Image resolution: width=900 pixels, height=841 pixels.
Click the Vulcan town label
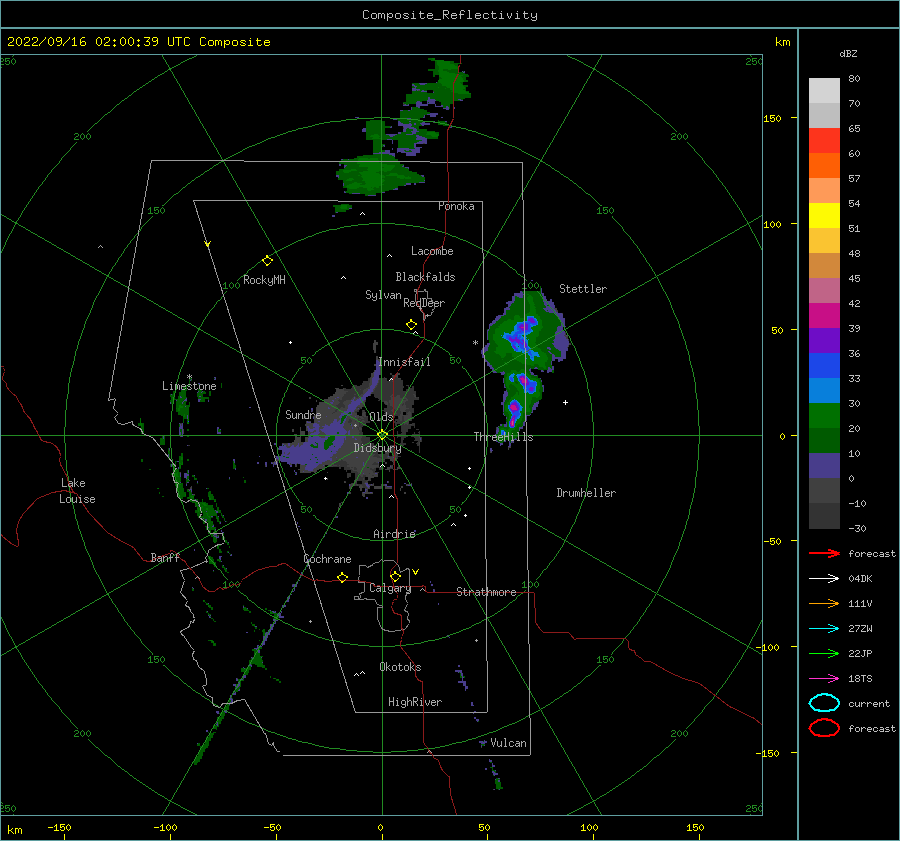pos(509,743)
